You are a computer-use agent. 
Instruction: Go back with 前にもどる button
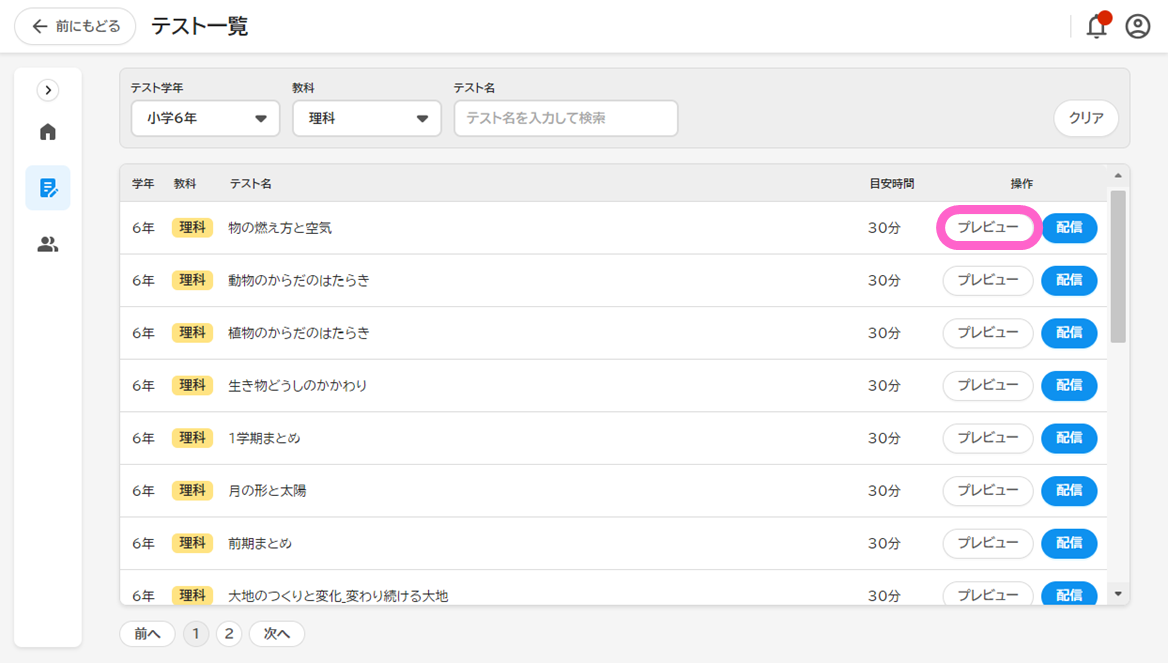75,27
